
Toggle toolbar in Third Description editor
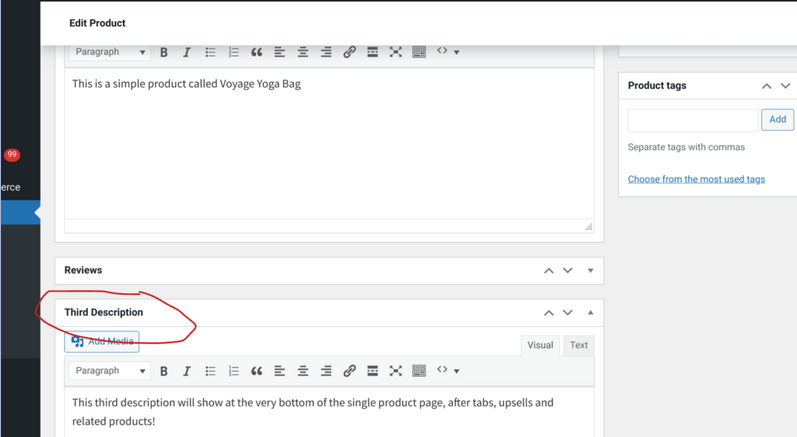coord(419,371)
